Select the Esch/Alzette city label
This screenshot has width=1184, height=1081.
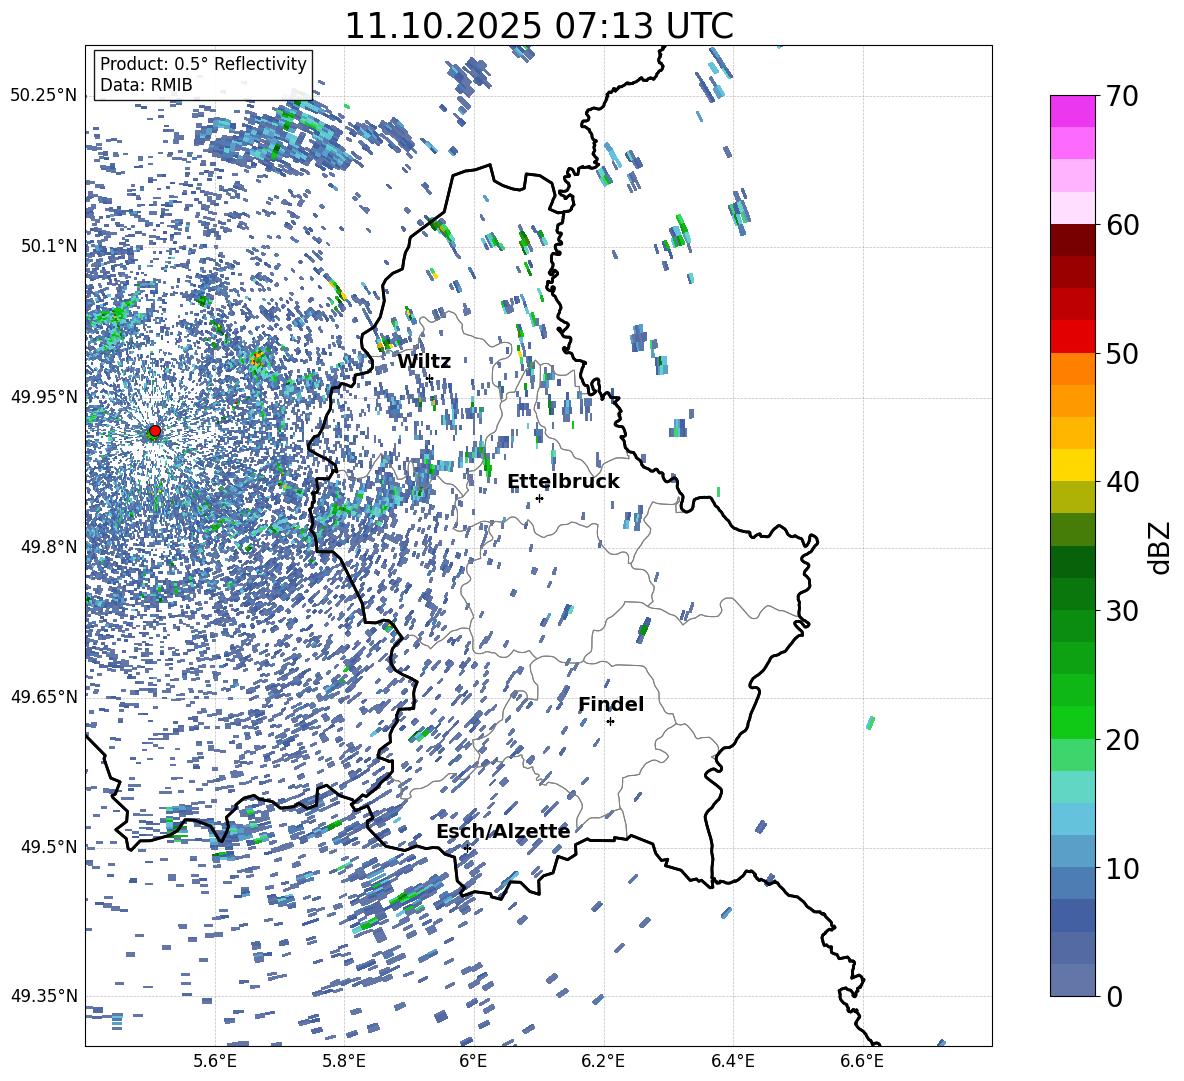point(503,831)
